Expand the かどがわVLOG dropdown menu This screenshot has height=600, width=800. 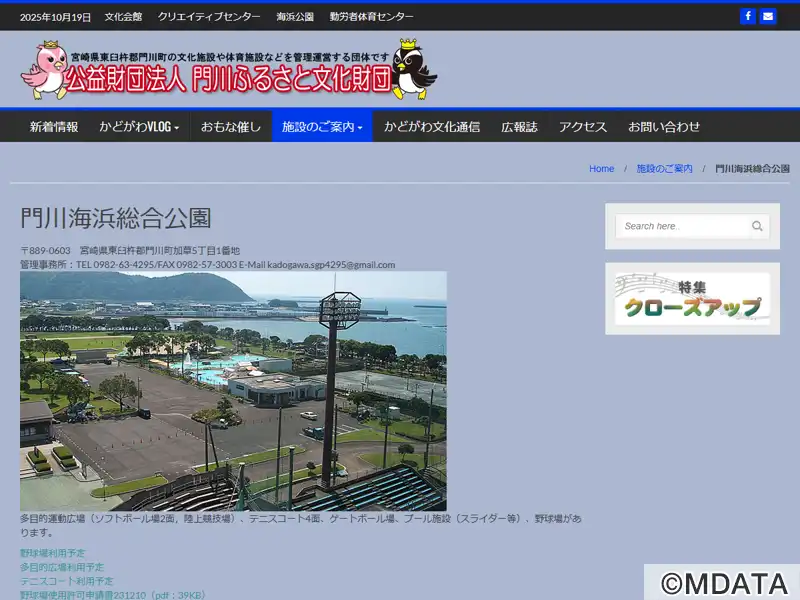139,127
